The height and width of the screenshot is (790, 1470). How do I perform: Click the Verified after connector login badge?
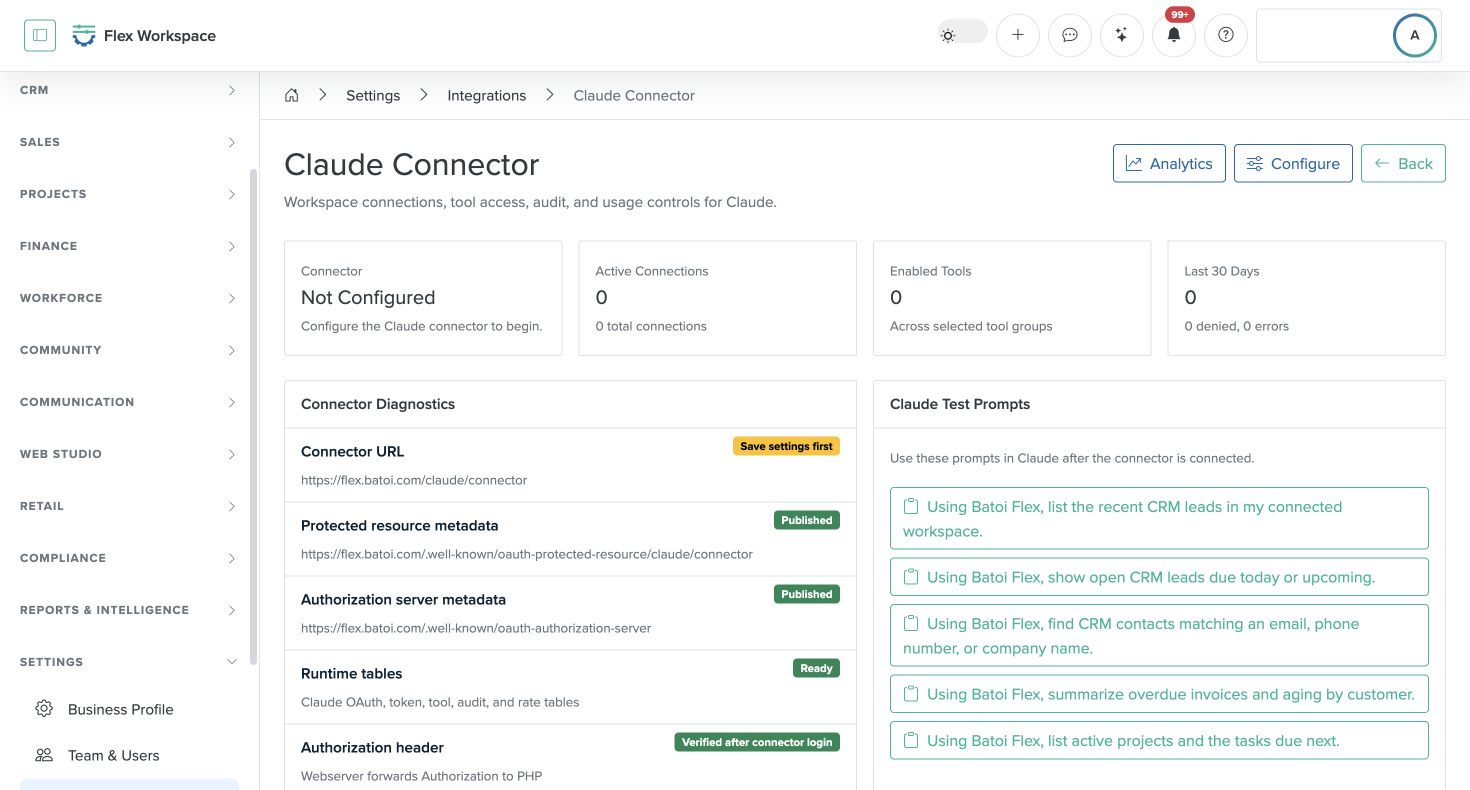757,742
